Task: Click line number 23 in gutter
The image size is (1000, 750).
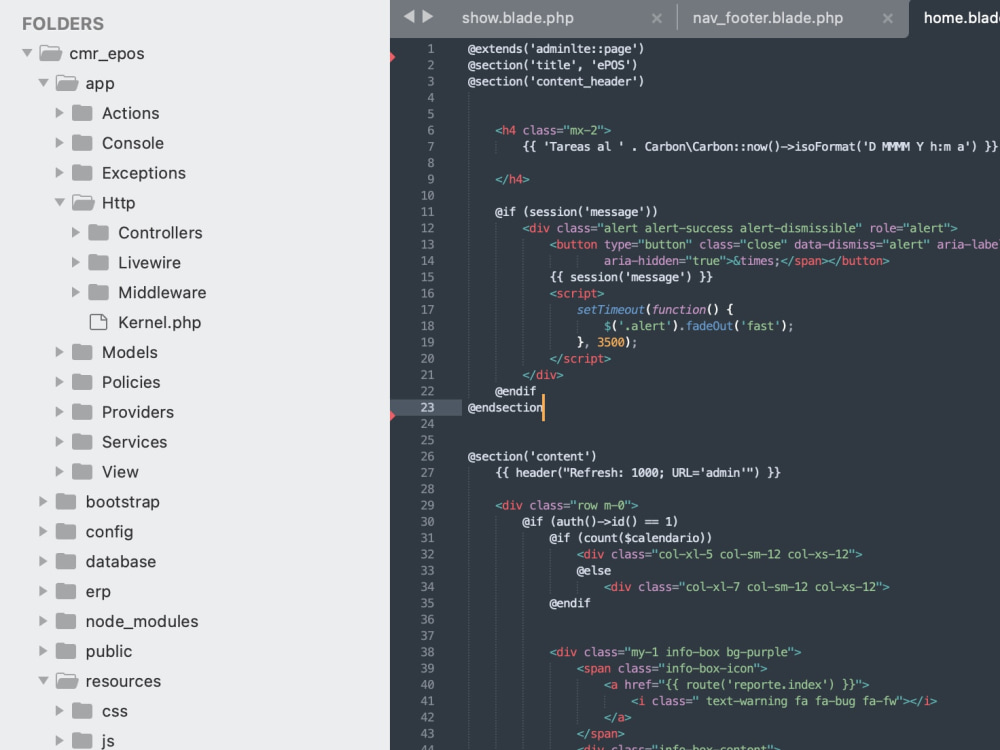Action: tap(427, 407)
